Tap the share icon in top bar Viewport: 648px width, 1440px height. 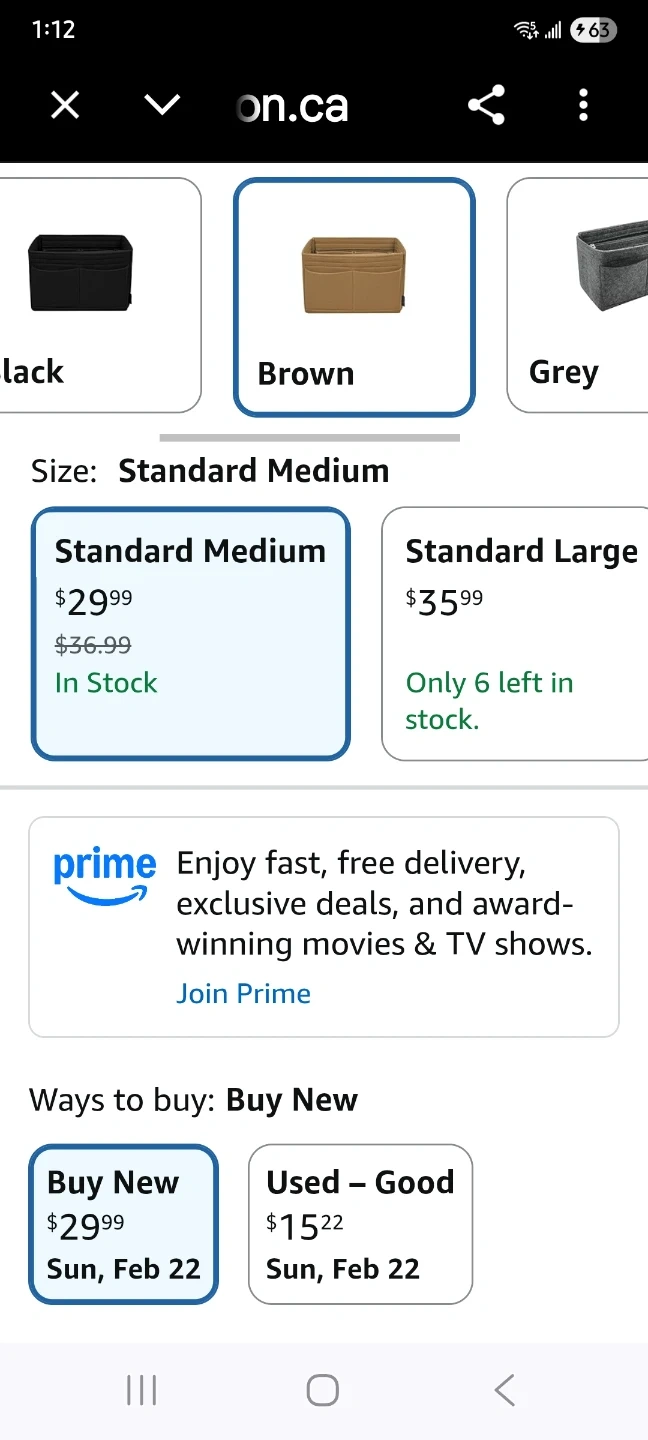click(486, 105)
